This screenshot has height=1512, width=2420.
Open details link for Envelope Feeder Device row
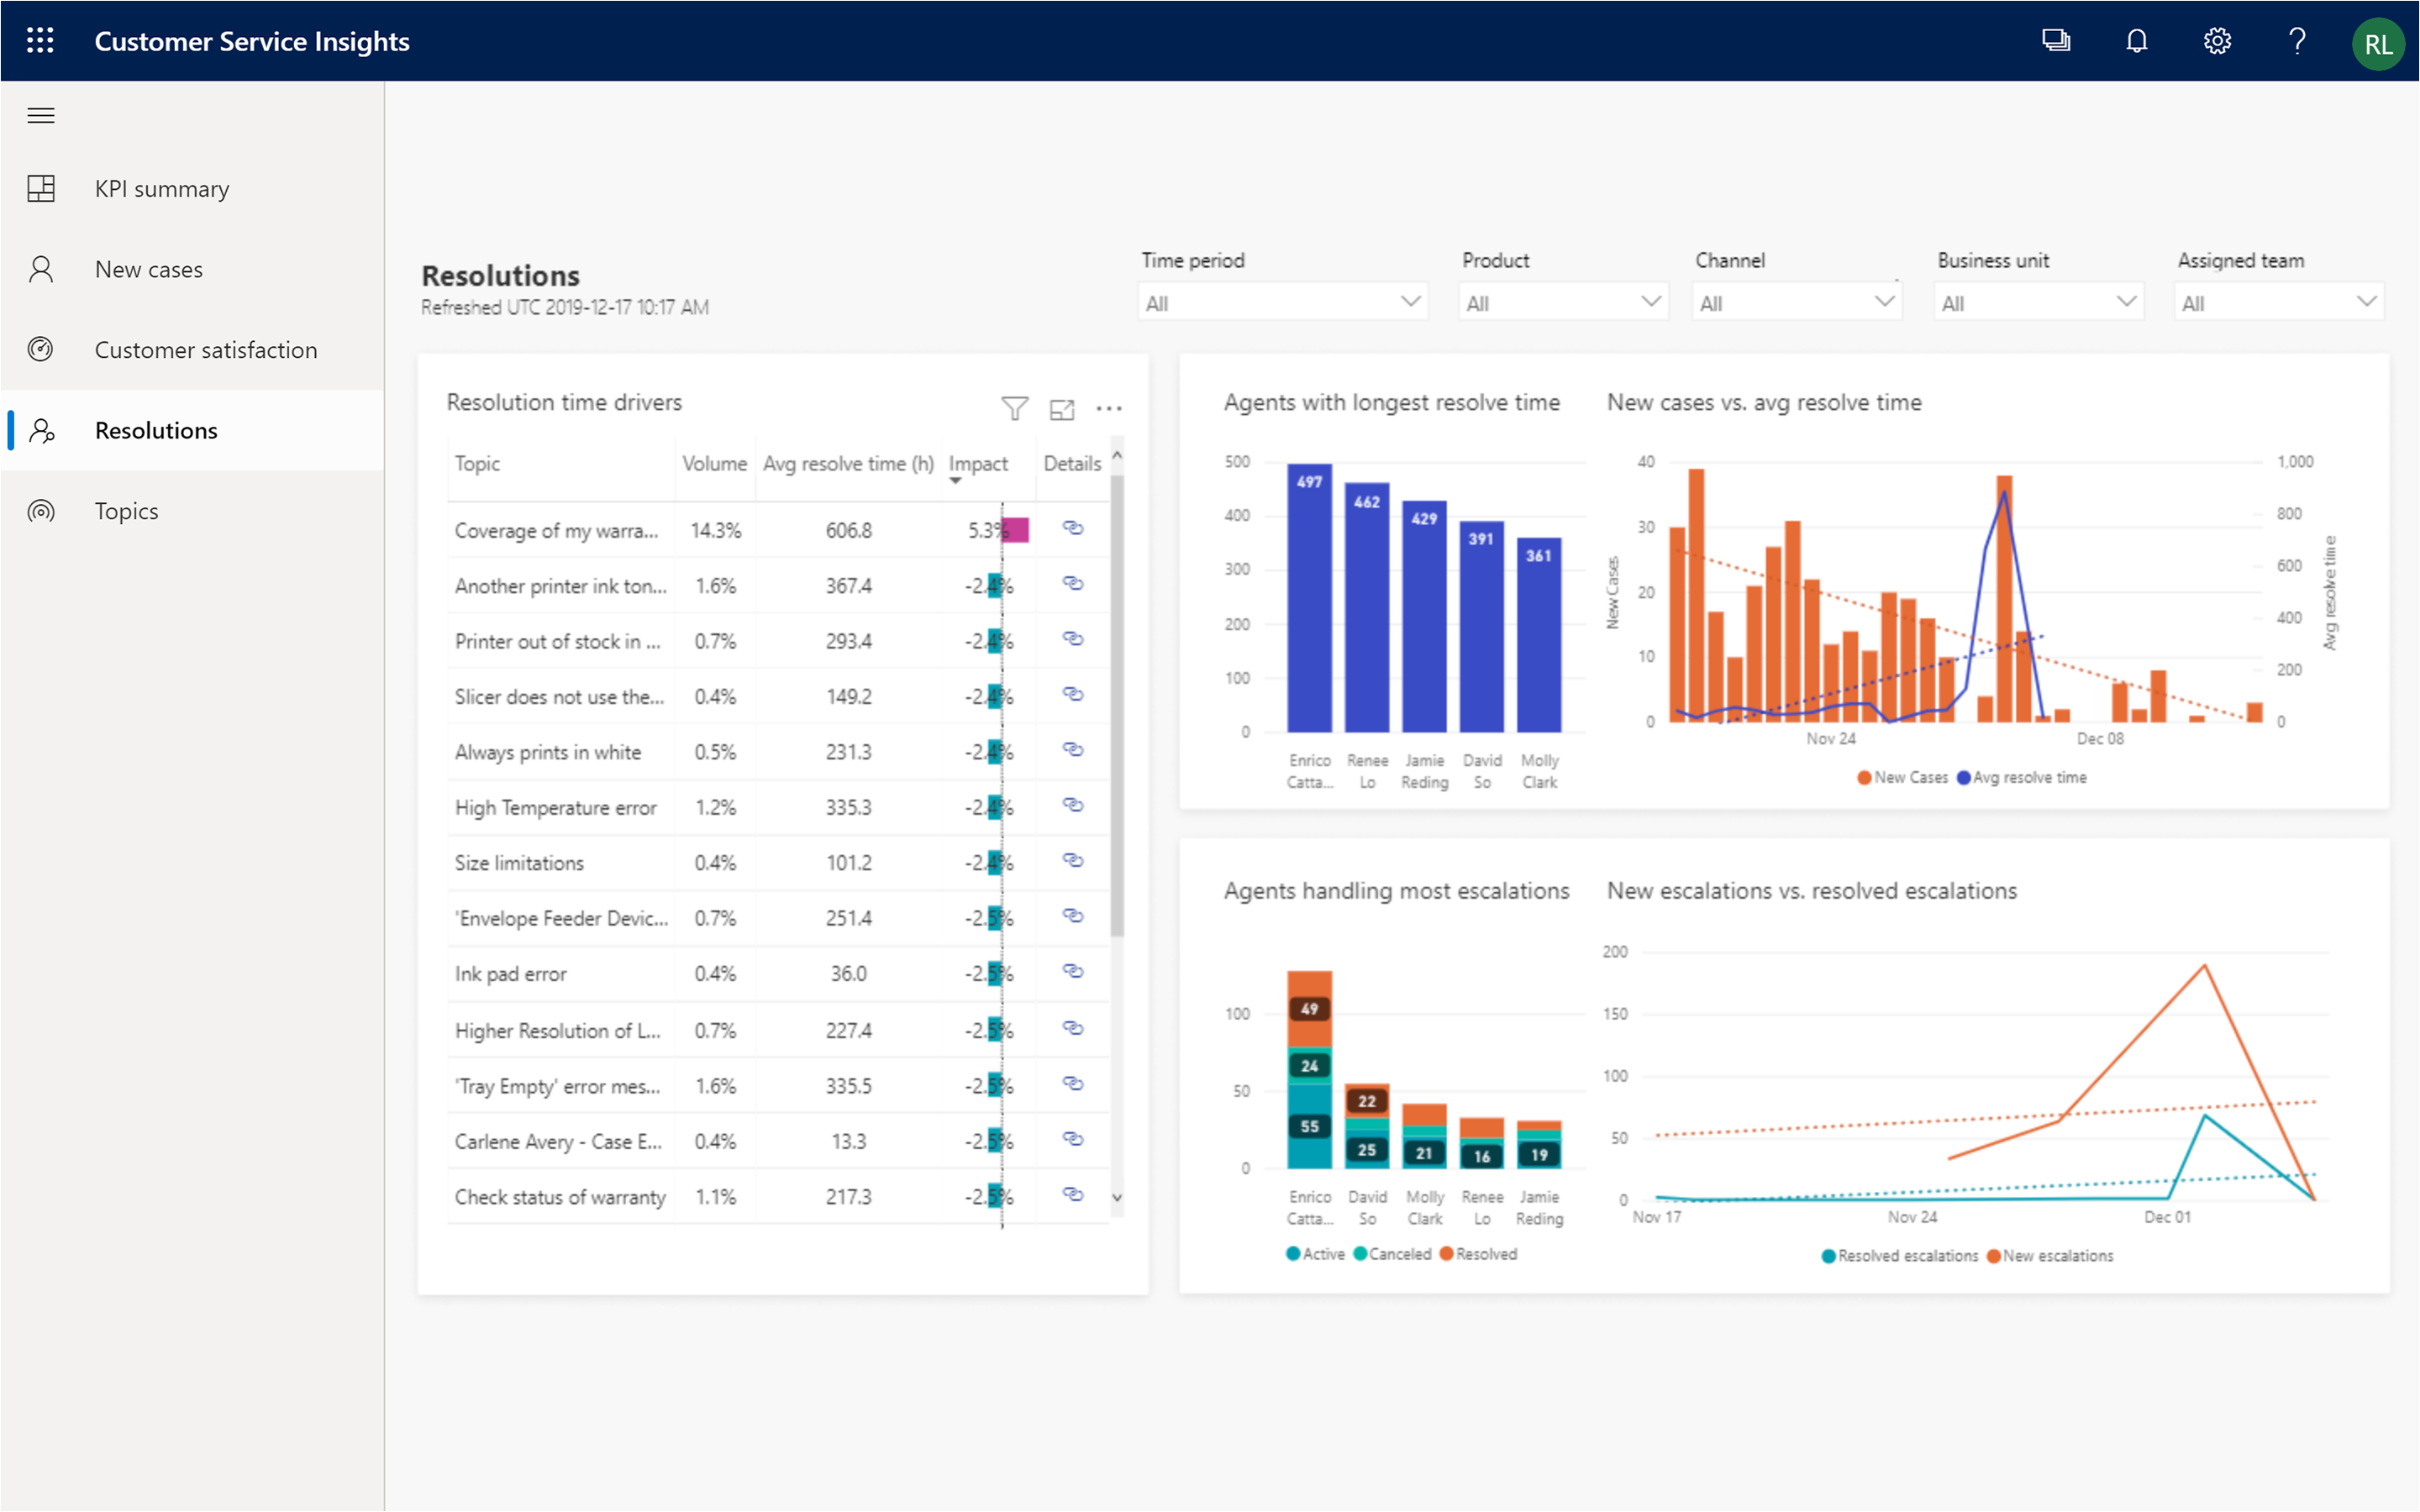pos(1073,916)
